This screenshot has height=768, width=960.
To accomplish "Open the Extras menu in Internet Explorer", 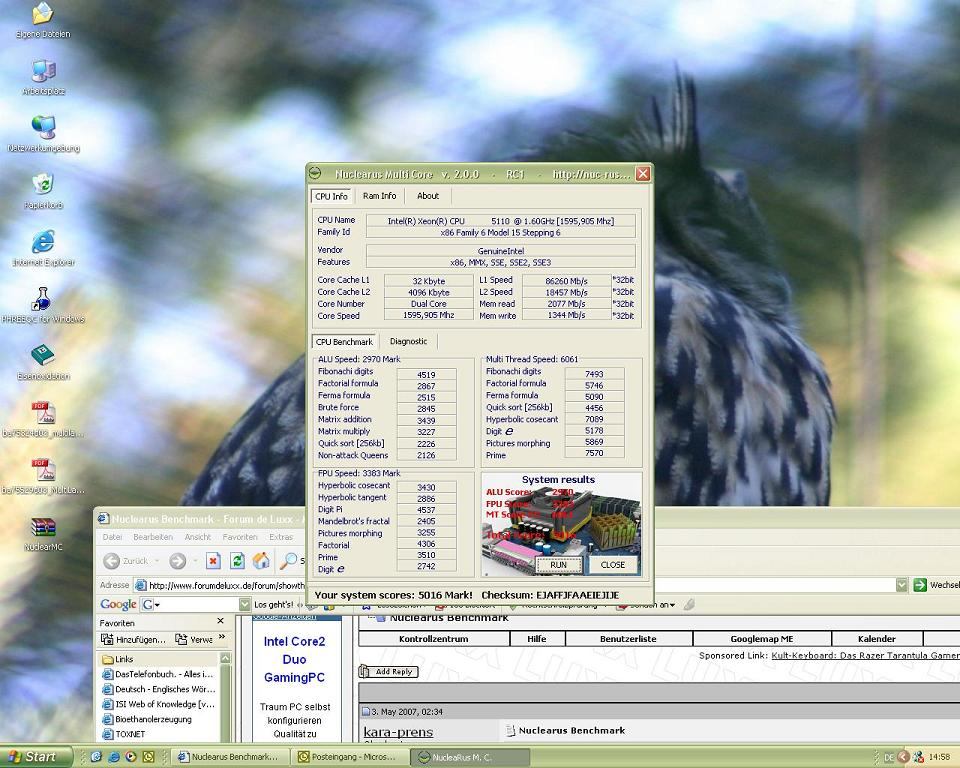I will point(281,537).
